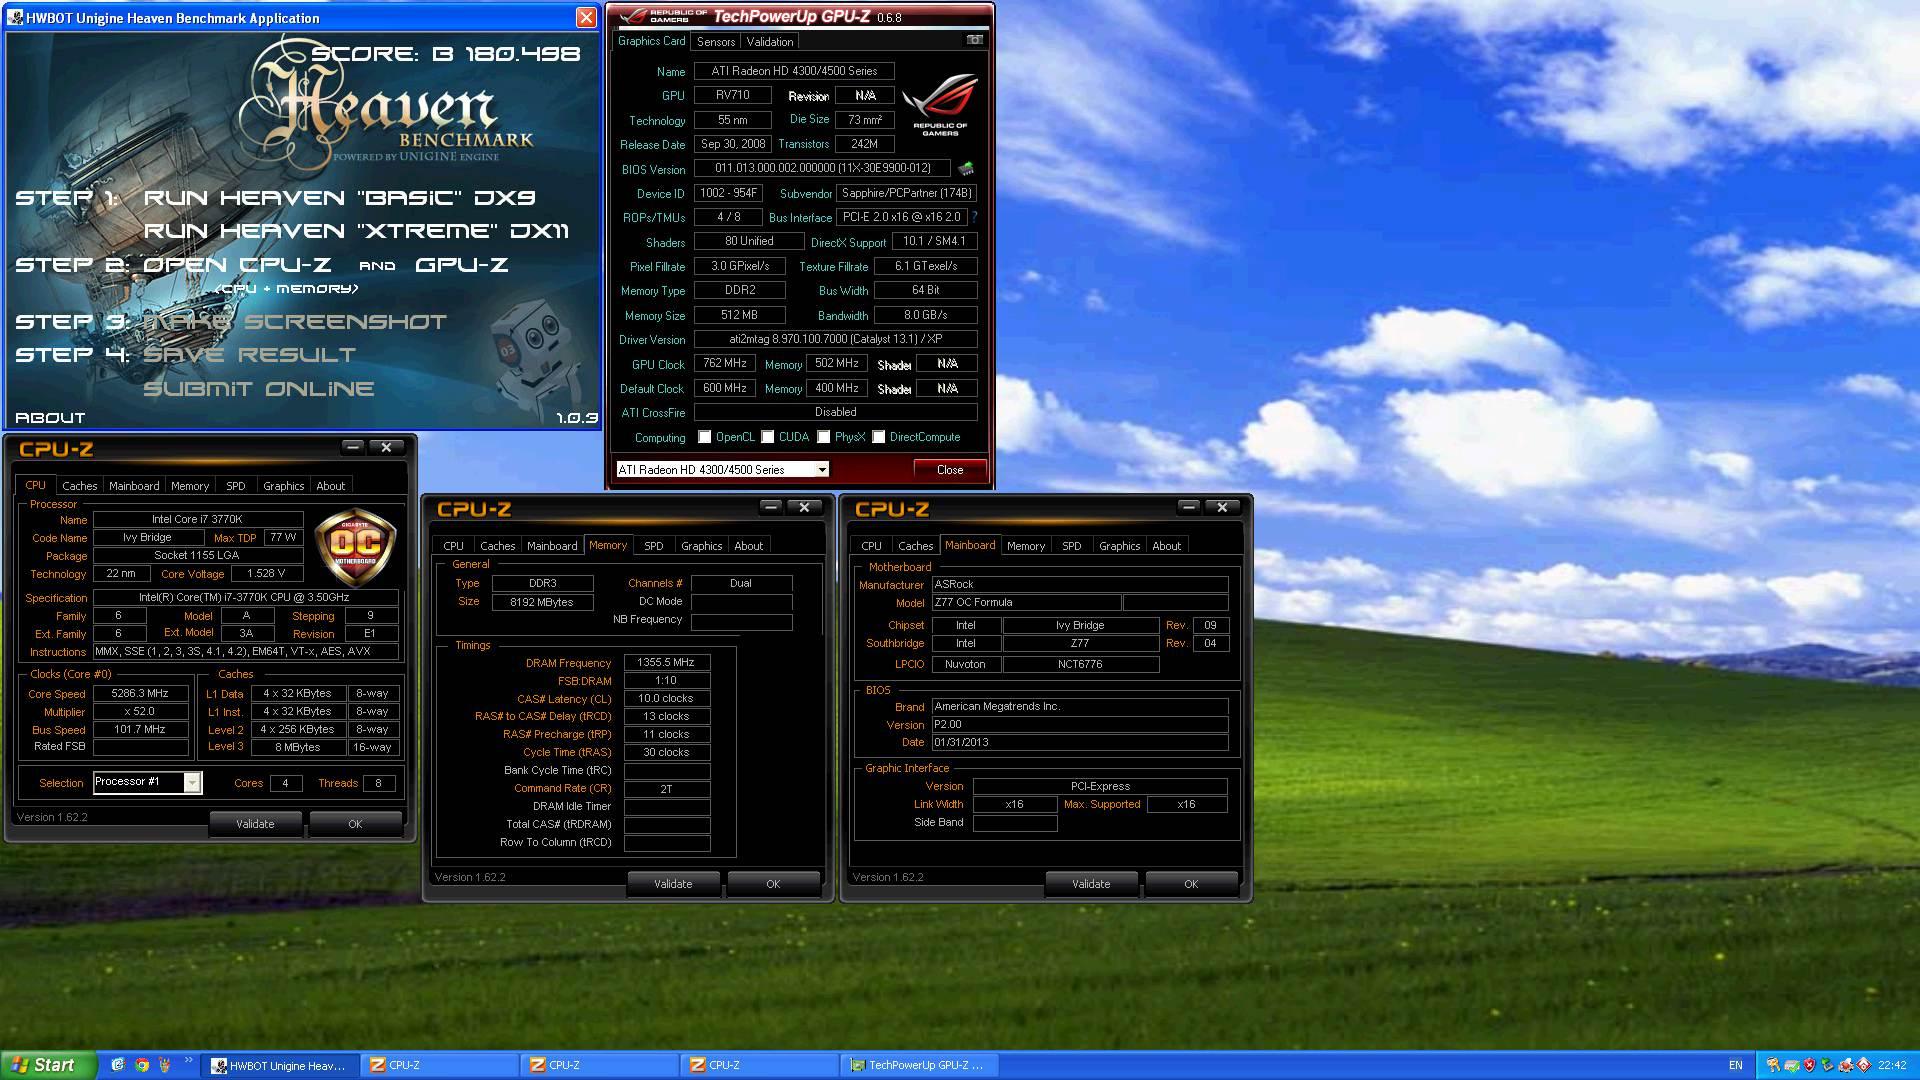Viewport: 1920px width, 1080px height.
Task: Open SPD tab in the CPU-Z Memory window
Action: click(653, 546)
